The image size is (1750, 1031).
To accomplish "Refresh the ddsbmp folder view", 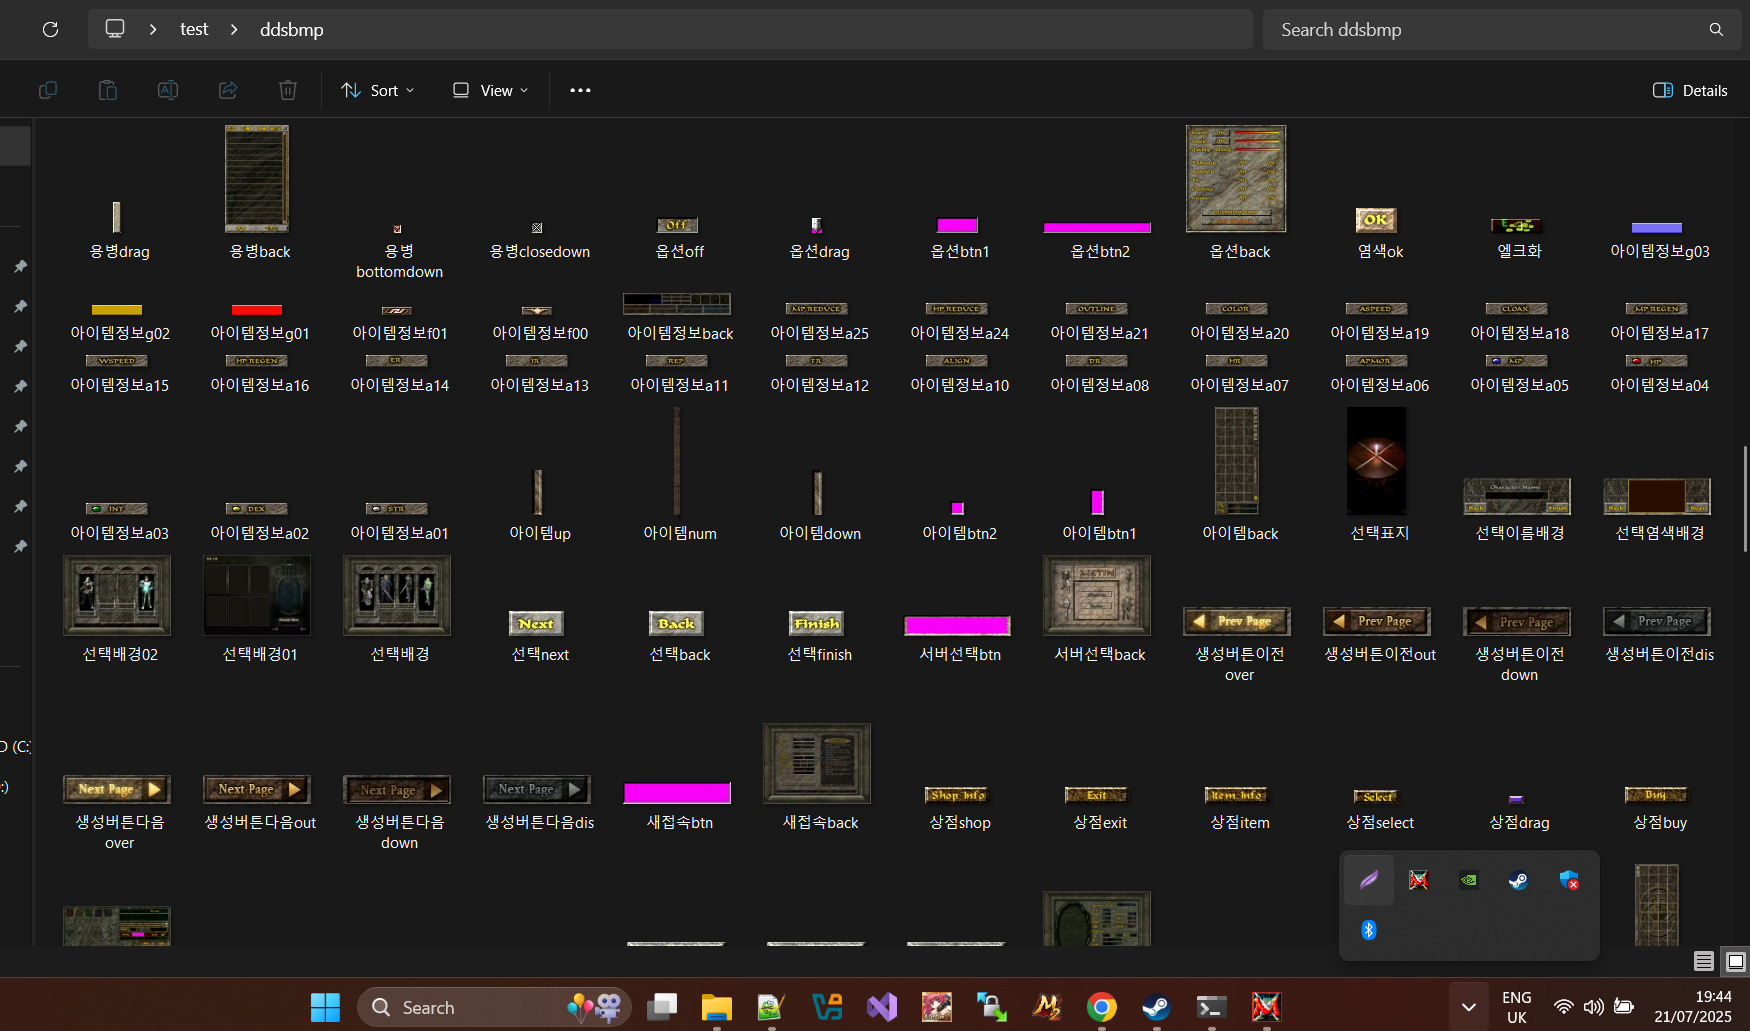I will 50,29.
